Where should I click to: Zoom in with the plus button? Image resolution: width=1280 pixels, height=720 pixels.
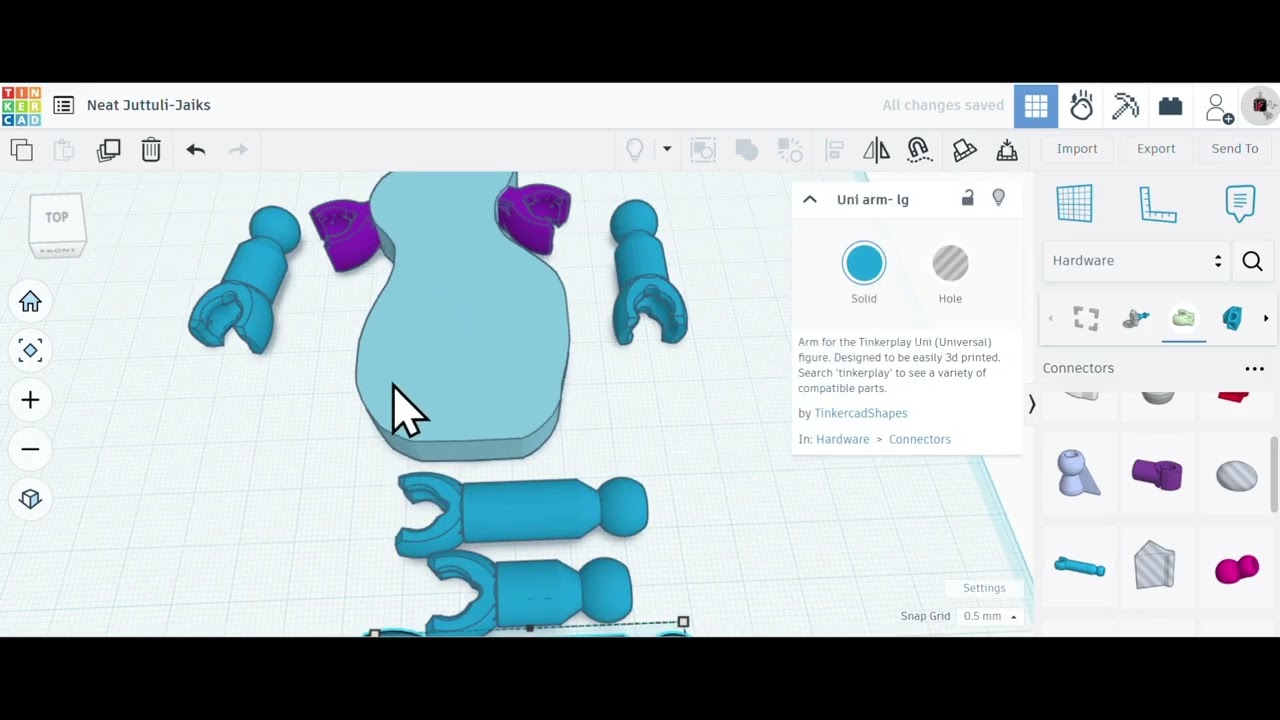(x=30, y=400)
